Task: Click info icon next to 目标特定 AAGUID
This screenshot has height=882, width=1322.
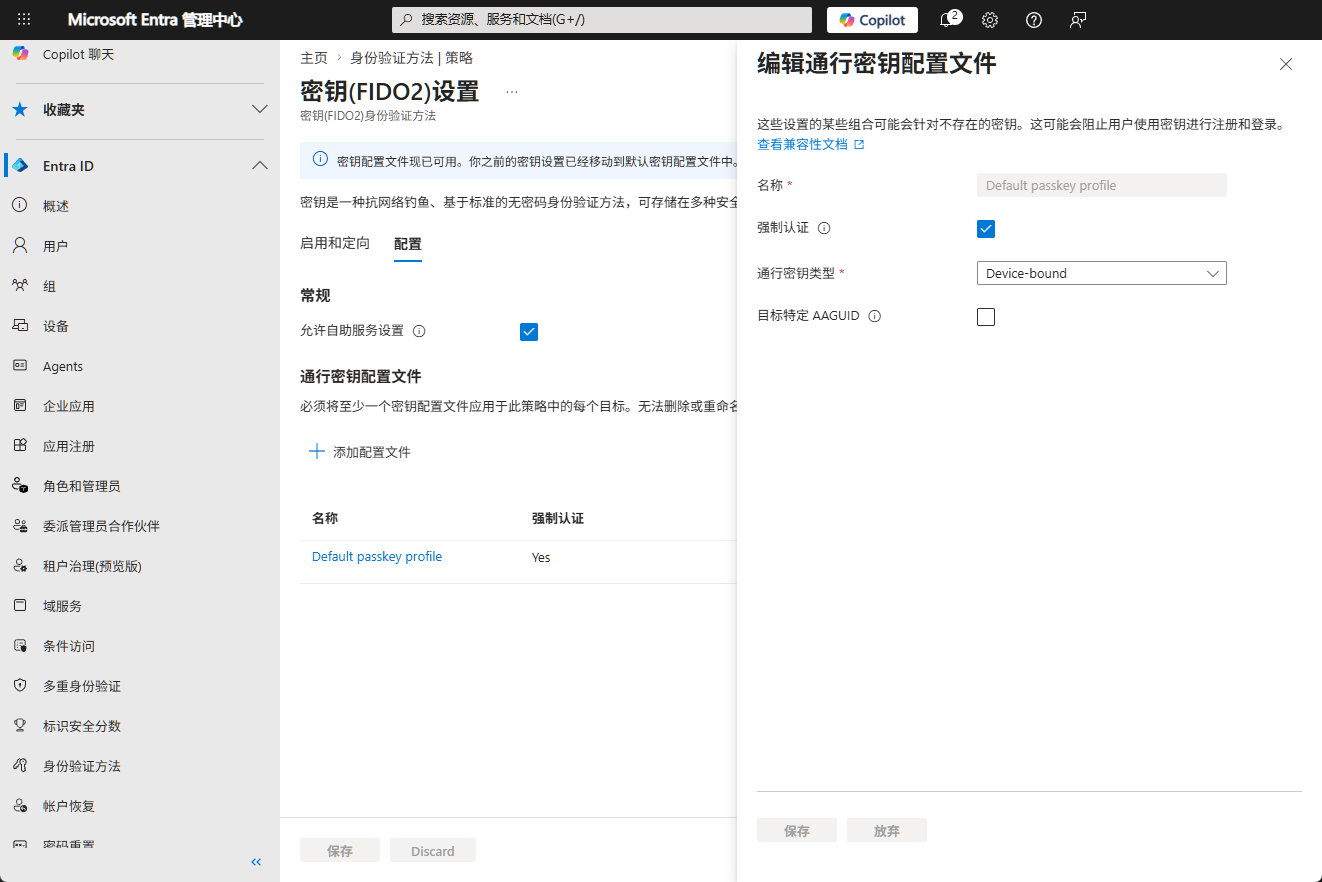Action: [x=875, y=316]
